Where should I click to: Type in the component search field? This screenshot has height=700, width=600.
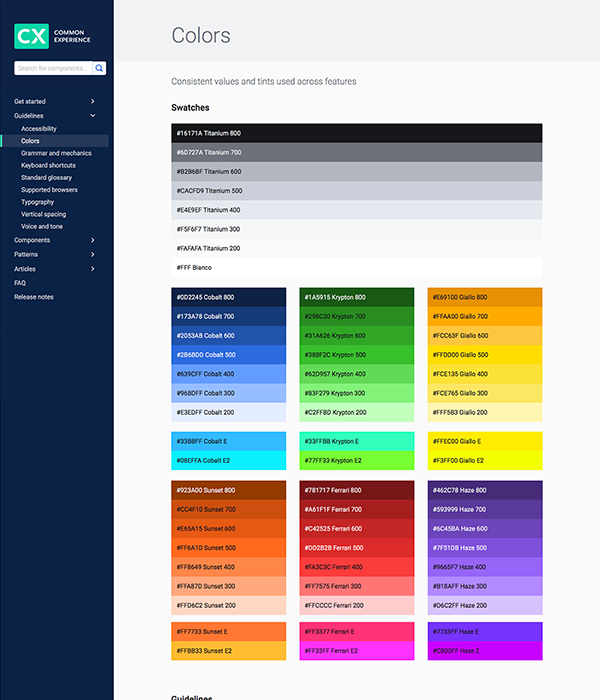(52, 68)
